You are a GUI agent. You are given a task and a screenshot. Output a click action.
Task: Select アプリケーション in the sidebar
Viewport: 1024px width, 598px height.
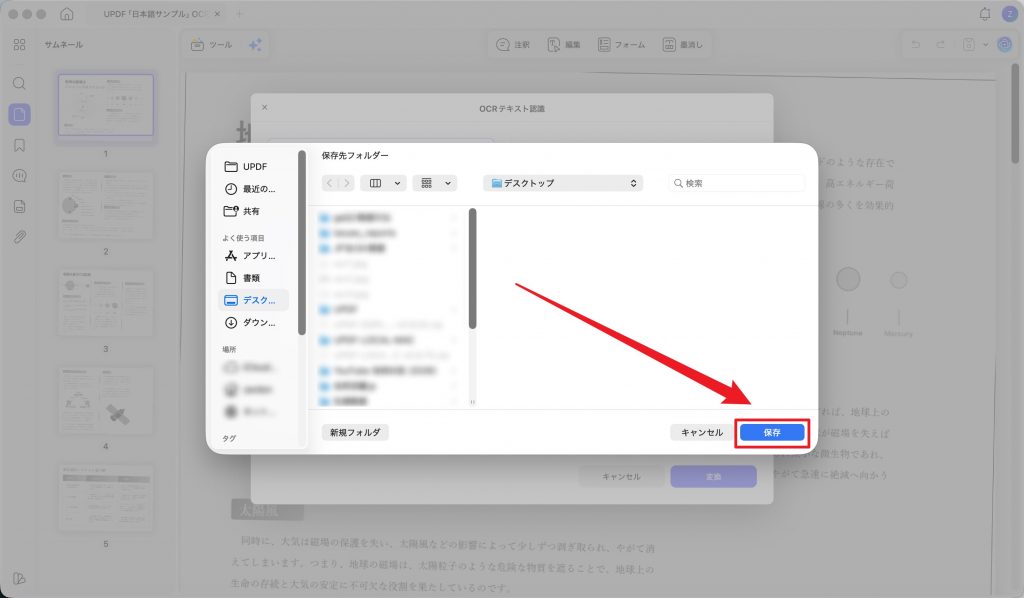pyautogui.click(x=254, y=255)
